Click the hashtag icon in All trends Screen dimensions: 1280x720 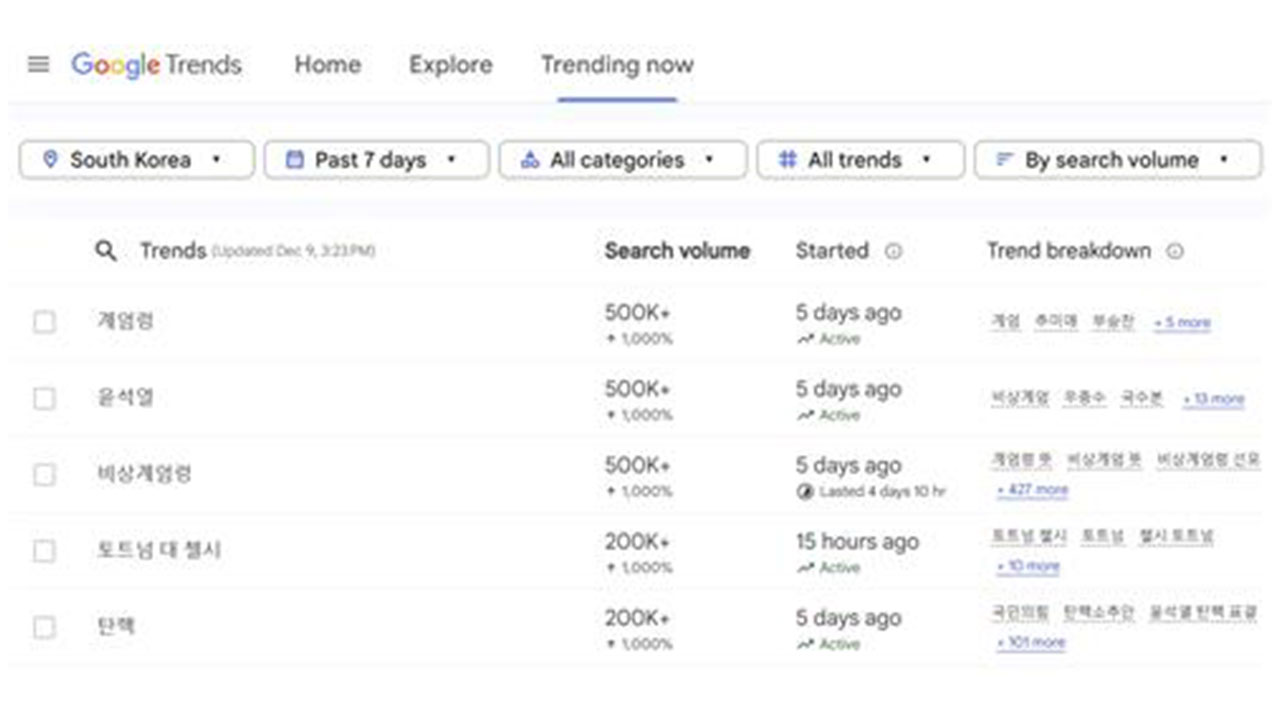(788, 160)
